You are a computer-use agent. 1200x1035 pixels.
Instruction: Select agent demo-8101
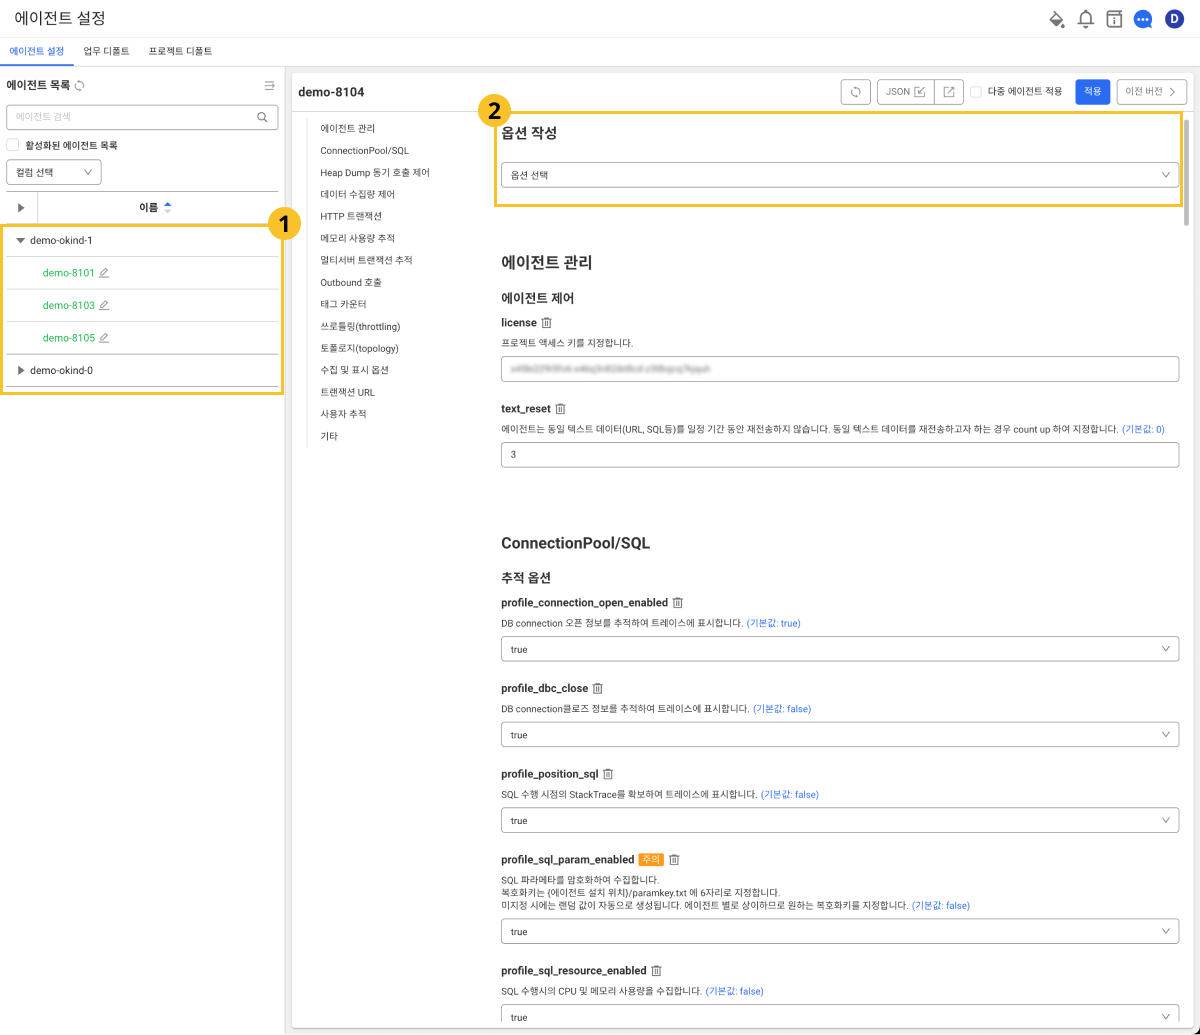pos(68,273)
